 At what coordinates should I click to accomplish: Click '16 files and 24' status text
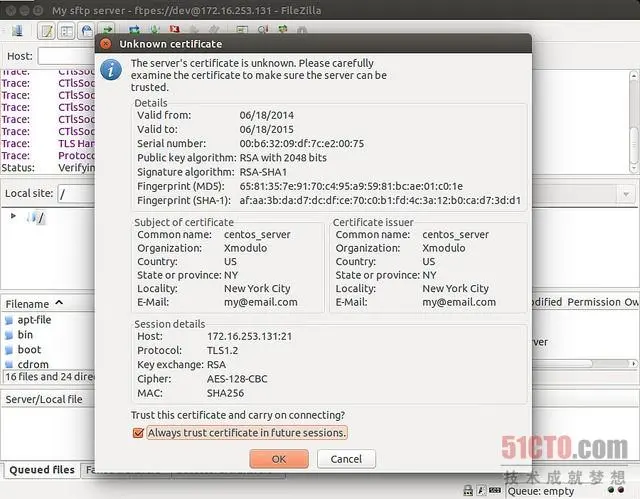click(x=49, y=376)
